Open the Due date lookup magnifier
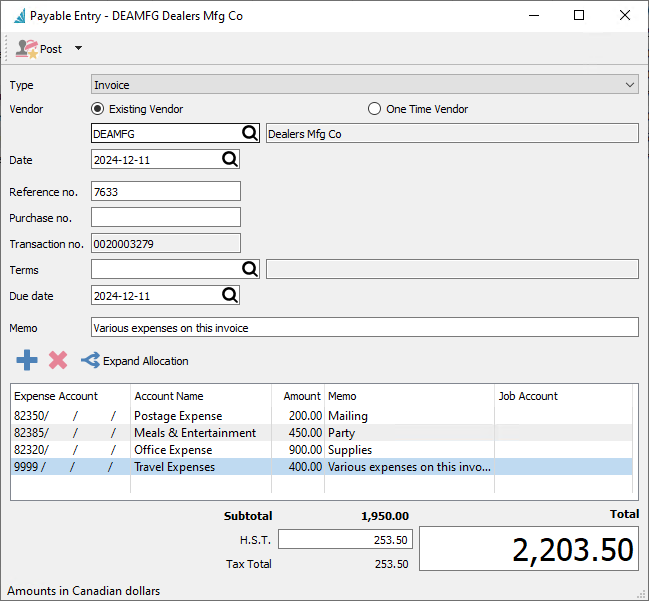The width and height of the screenshot is (649, 601). click(x=230, y=295)
